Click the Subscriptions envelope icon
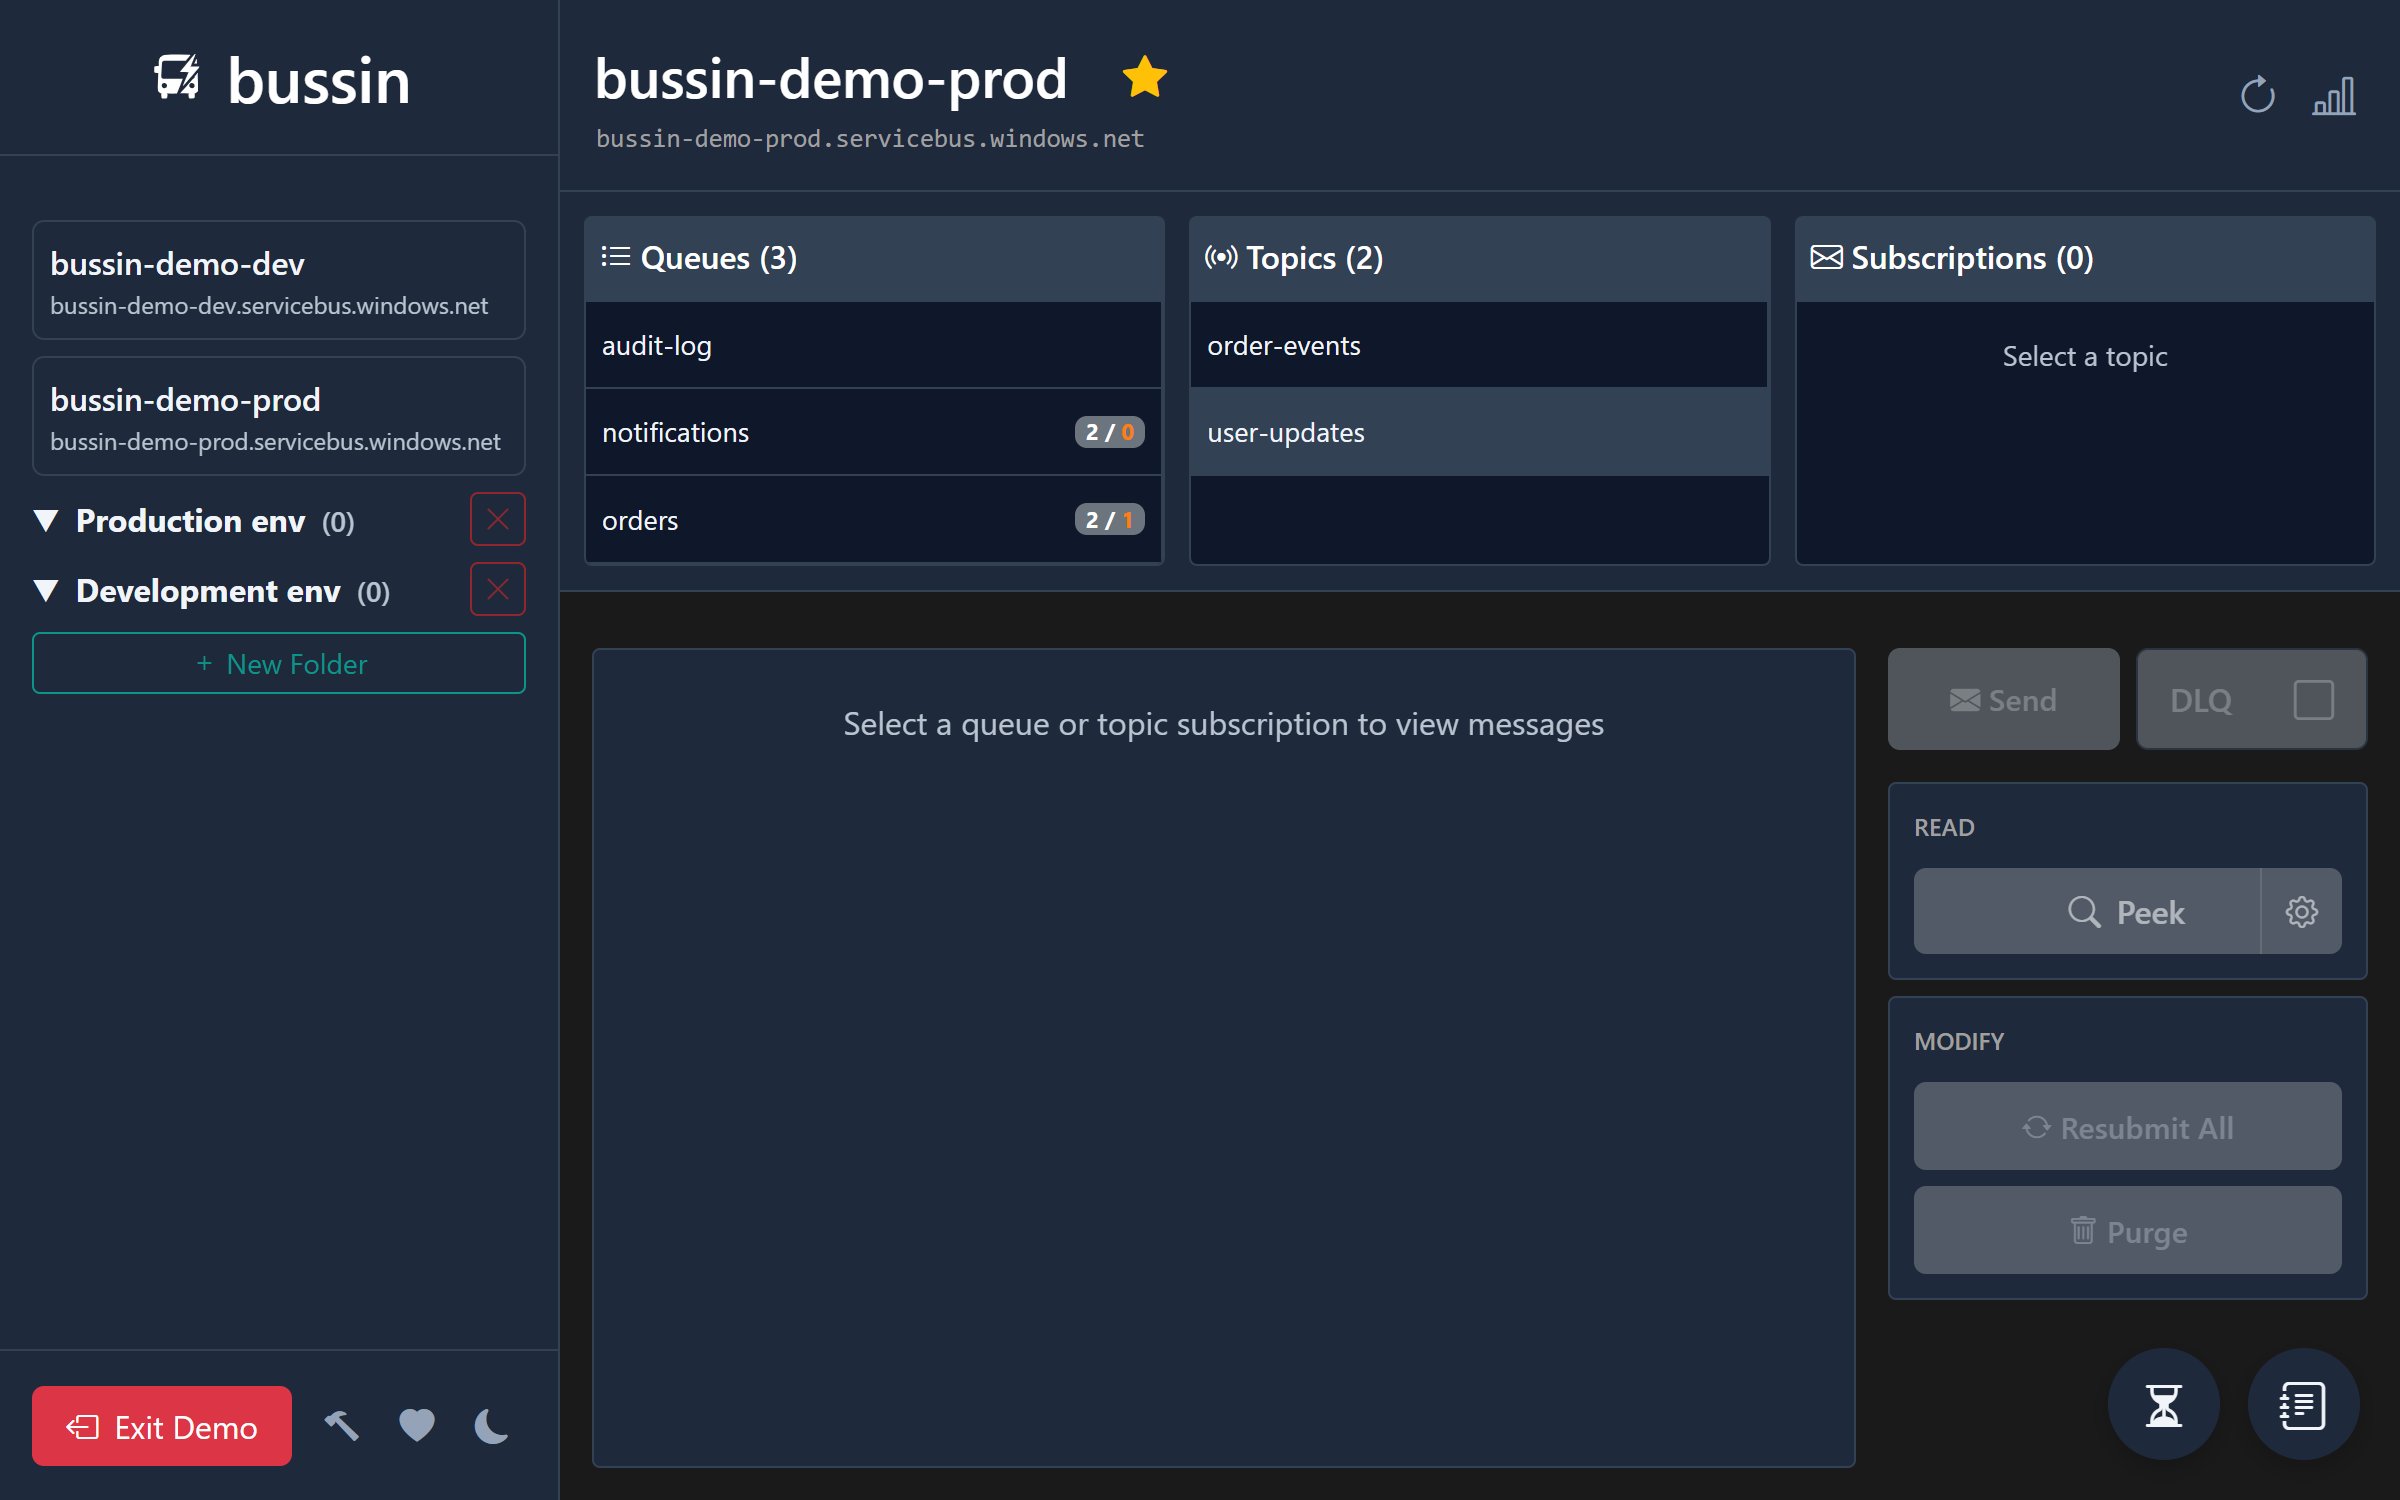The height and width of the screenshot is (1500, 2400). [1826, 257]
